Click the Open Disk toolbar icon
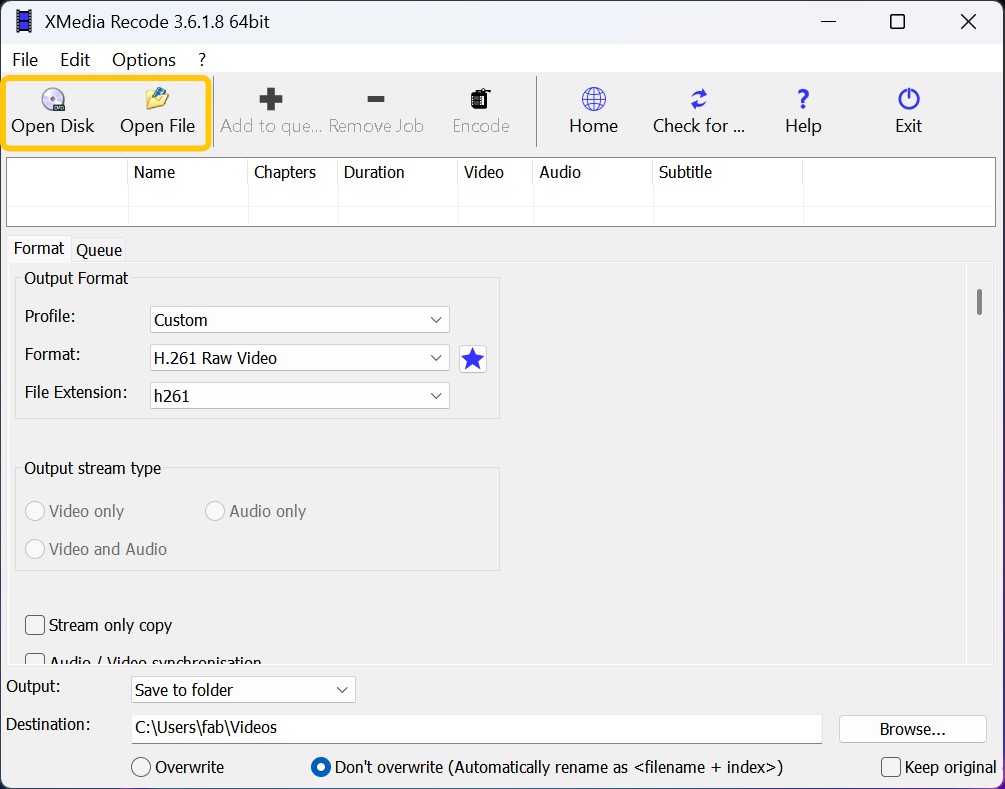Screen dimensions: 1005x789 (x=53, y=110)
